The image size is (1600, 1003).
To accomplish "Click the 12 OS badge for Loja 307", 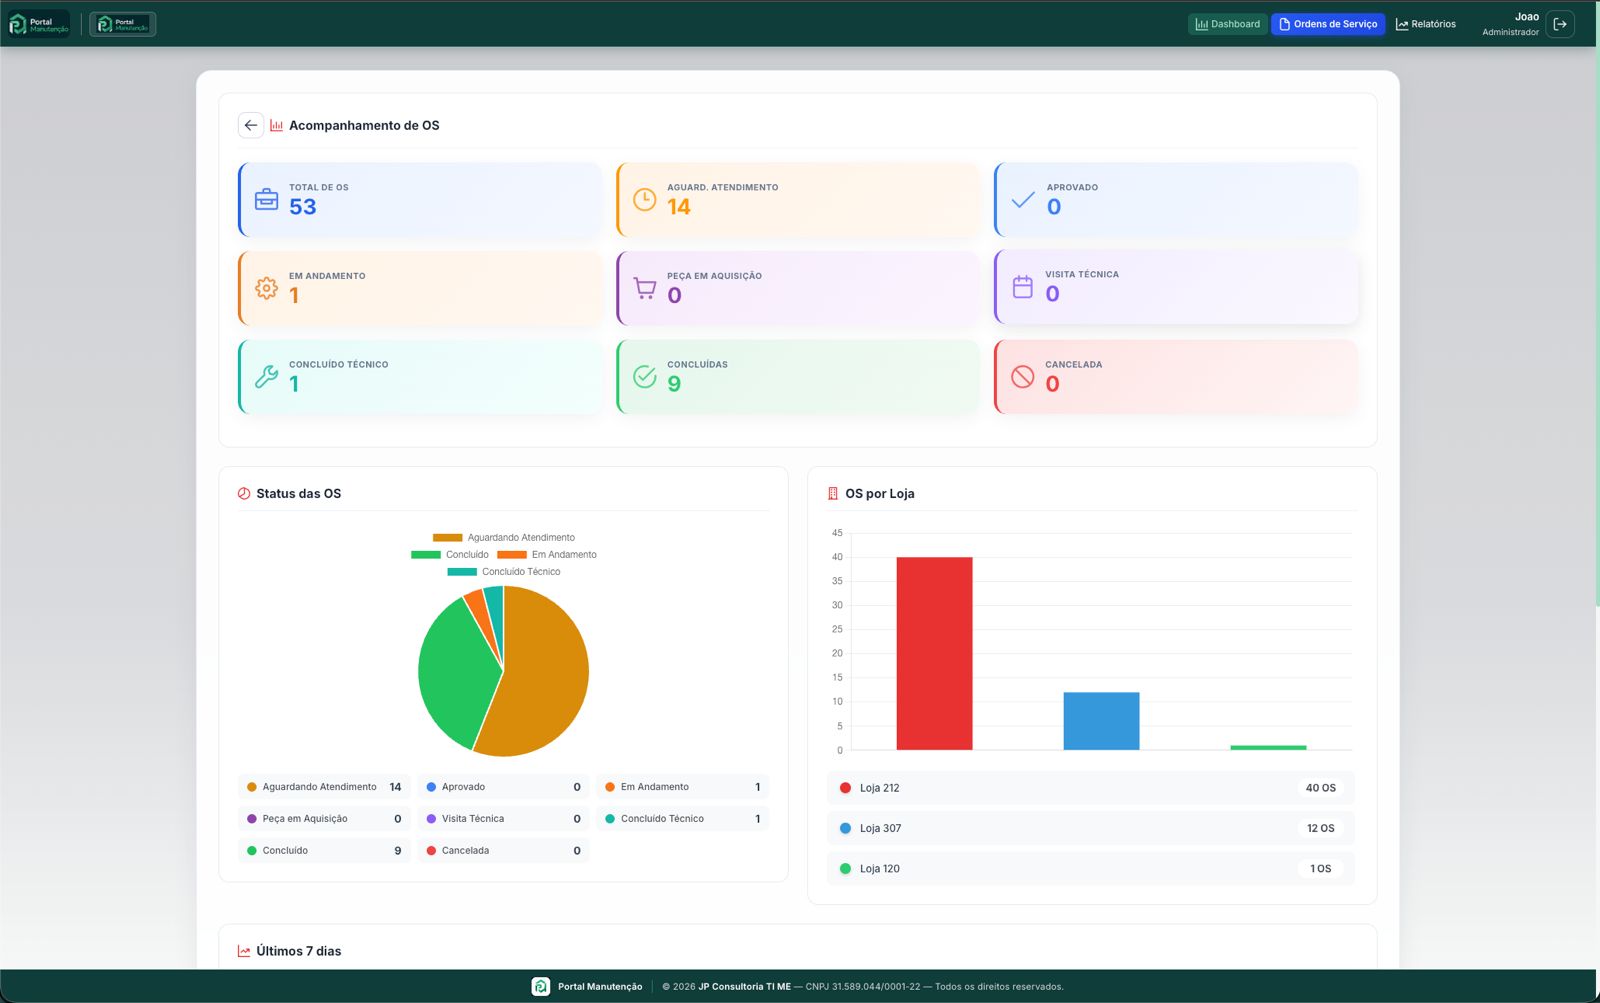I will (1320, 828).
